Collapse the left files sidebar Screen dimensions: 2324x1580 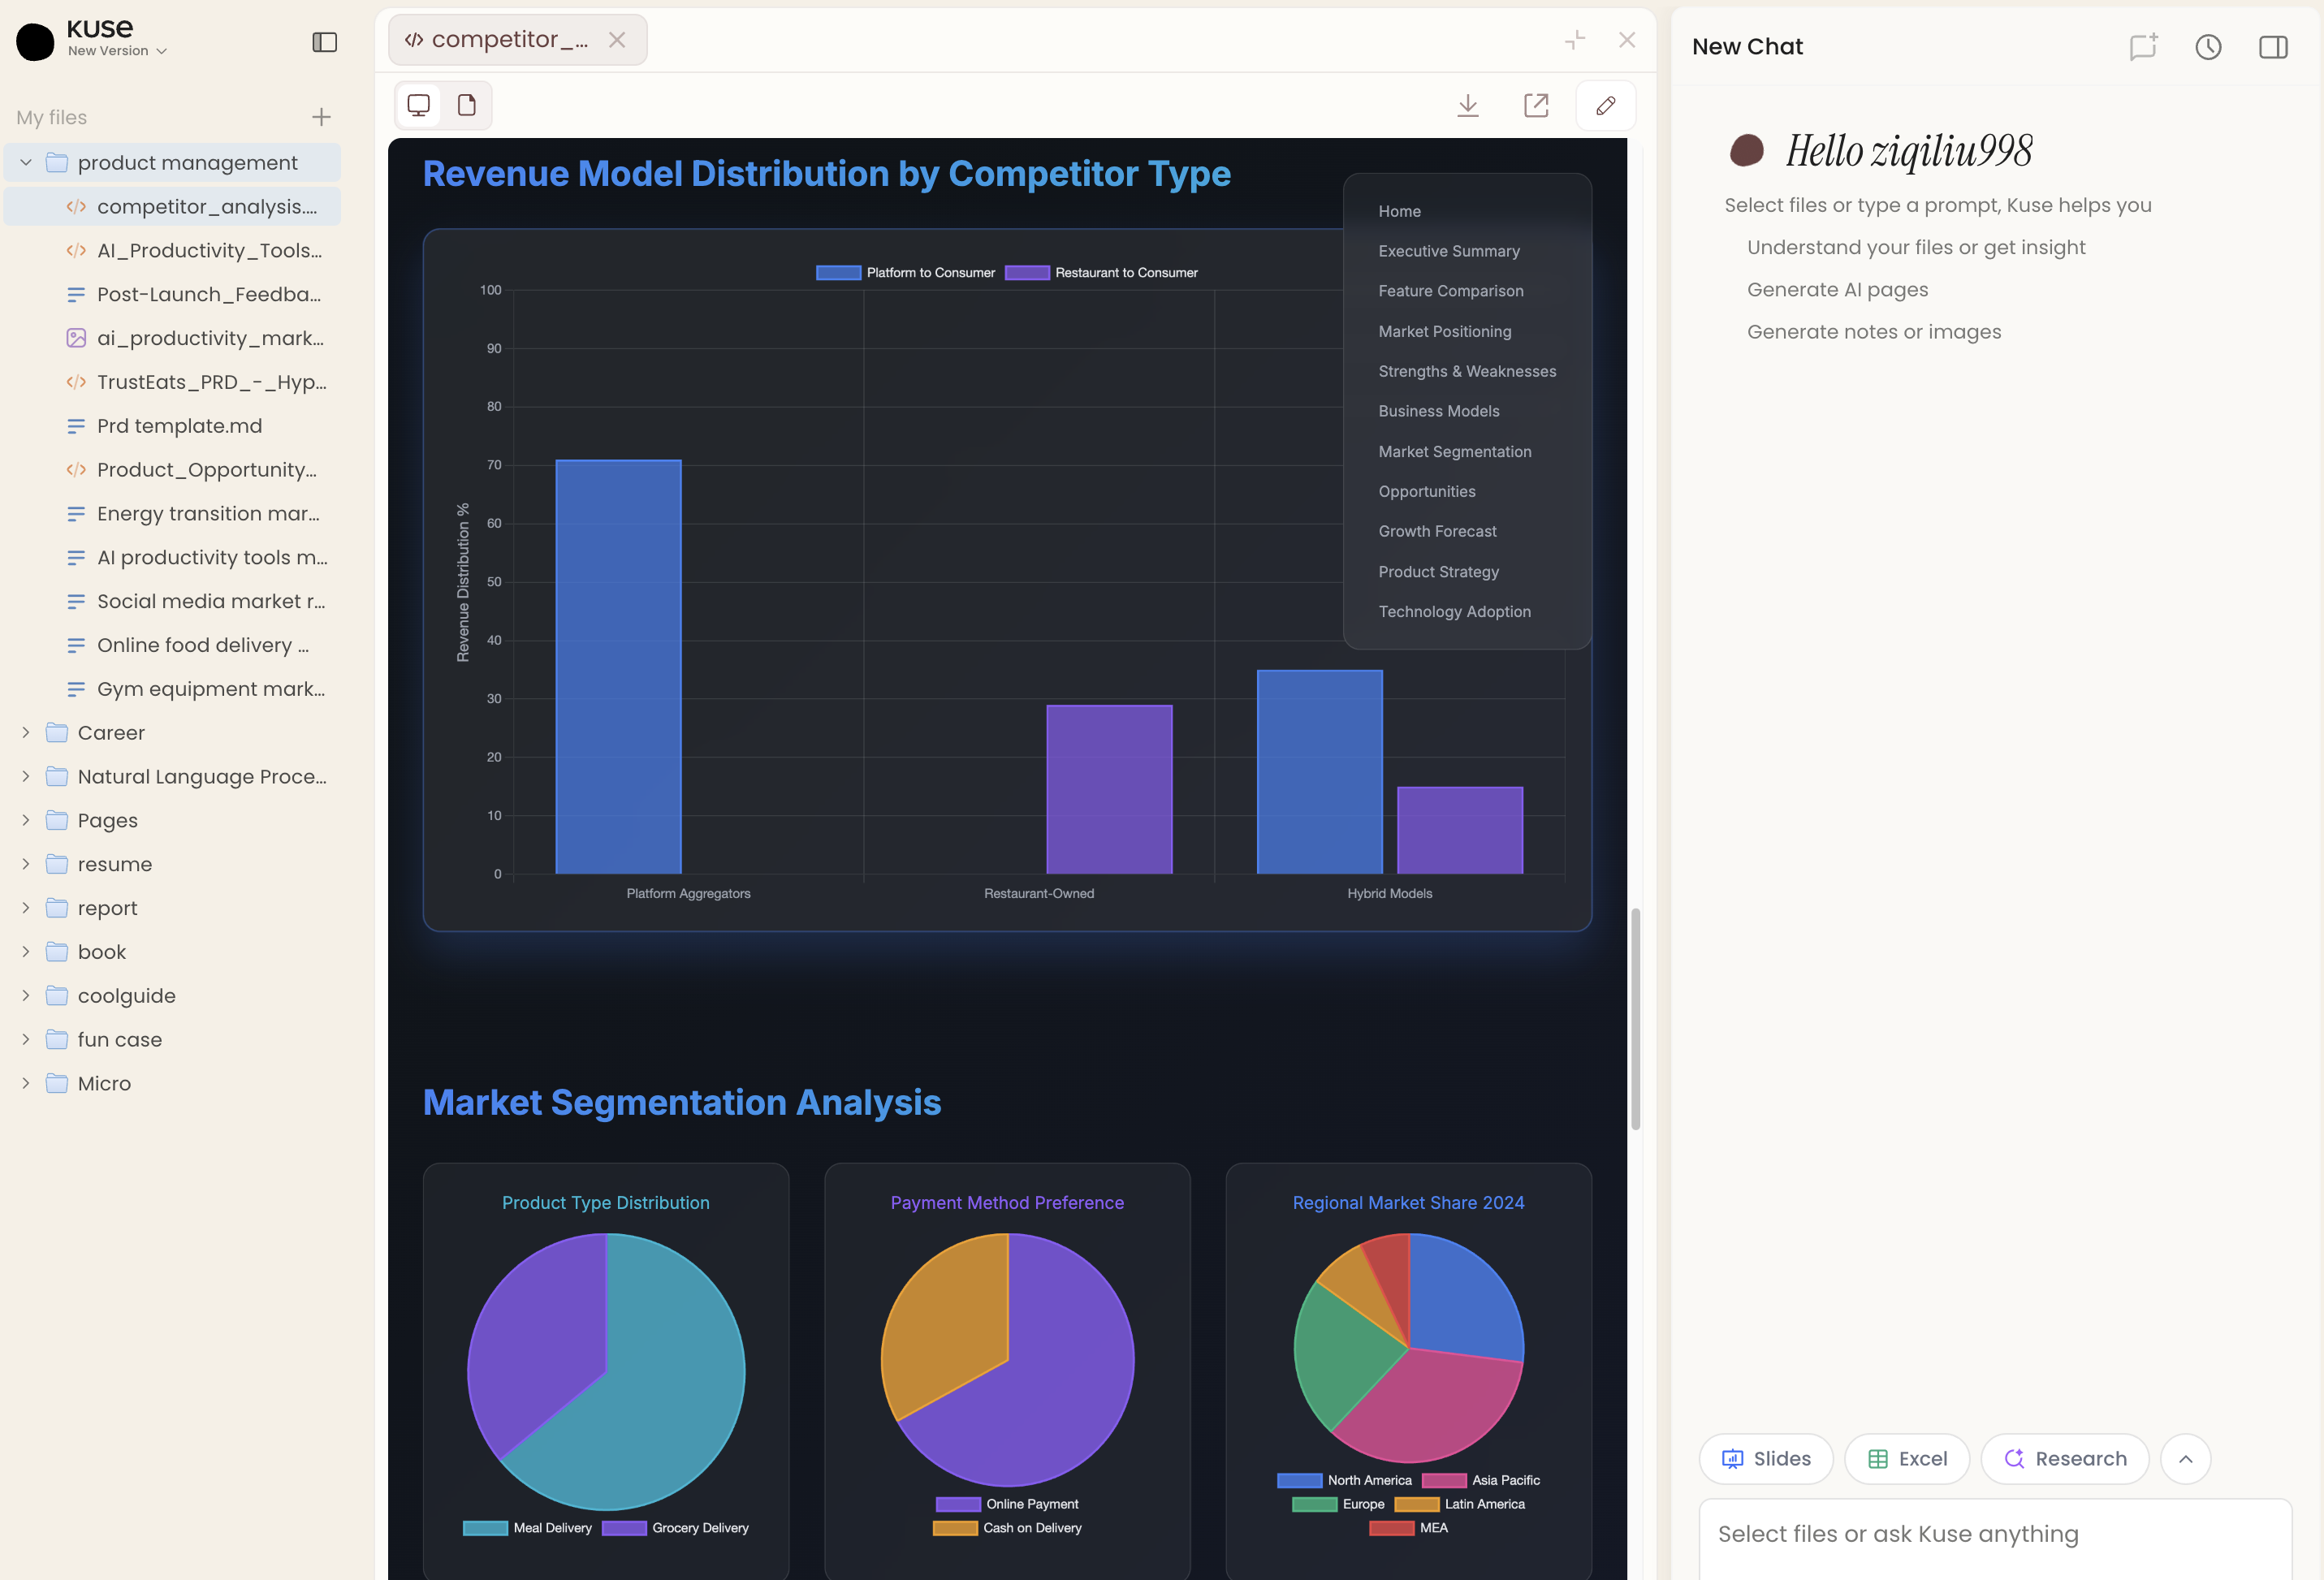tap(324, 42)
